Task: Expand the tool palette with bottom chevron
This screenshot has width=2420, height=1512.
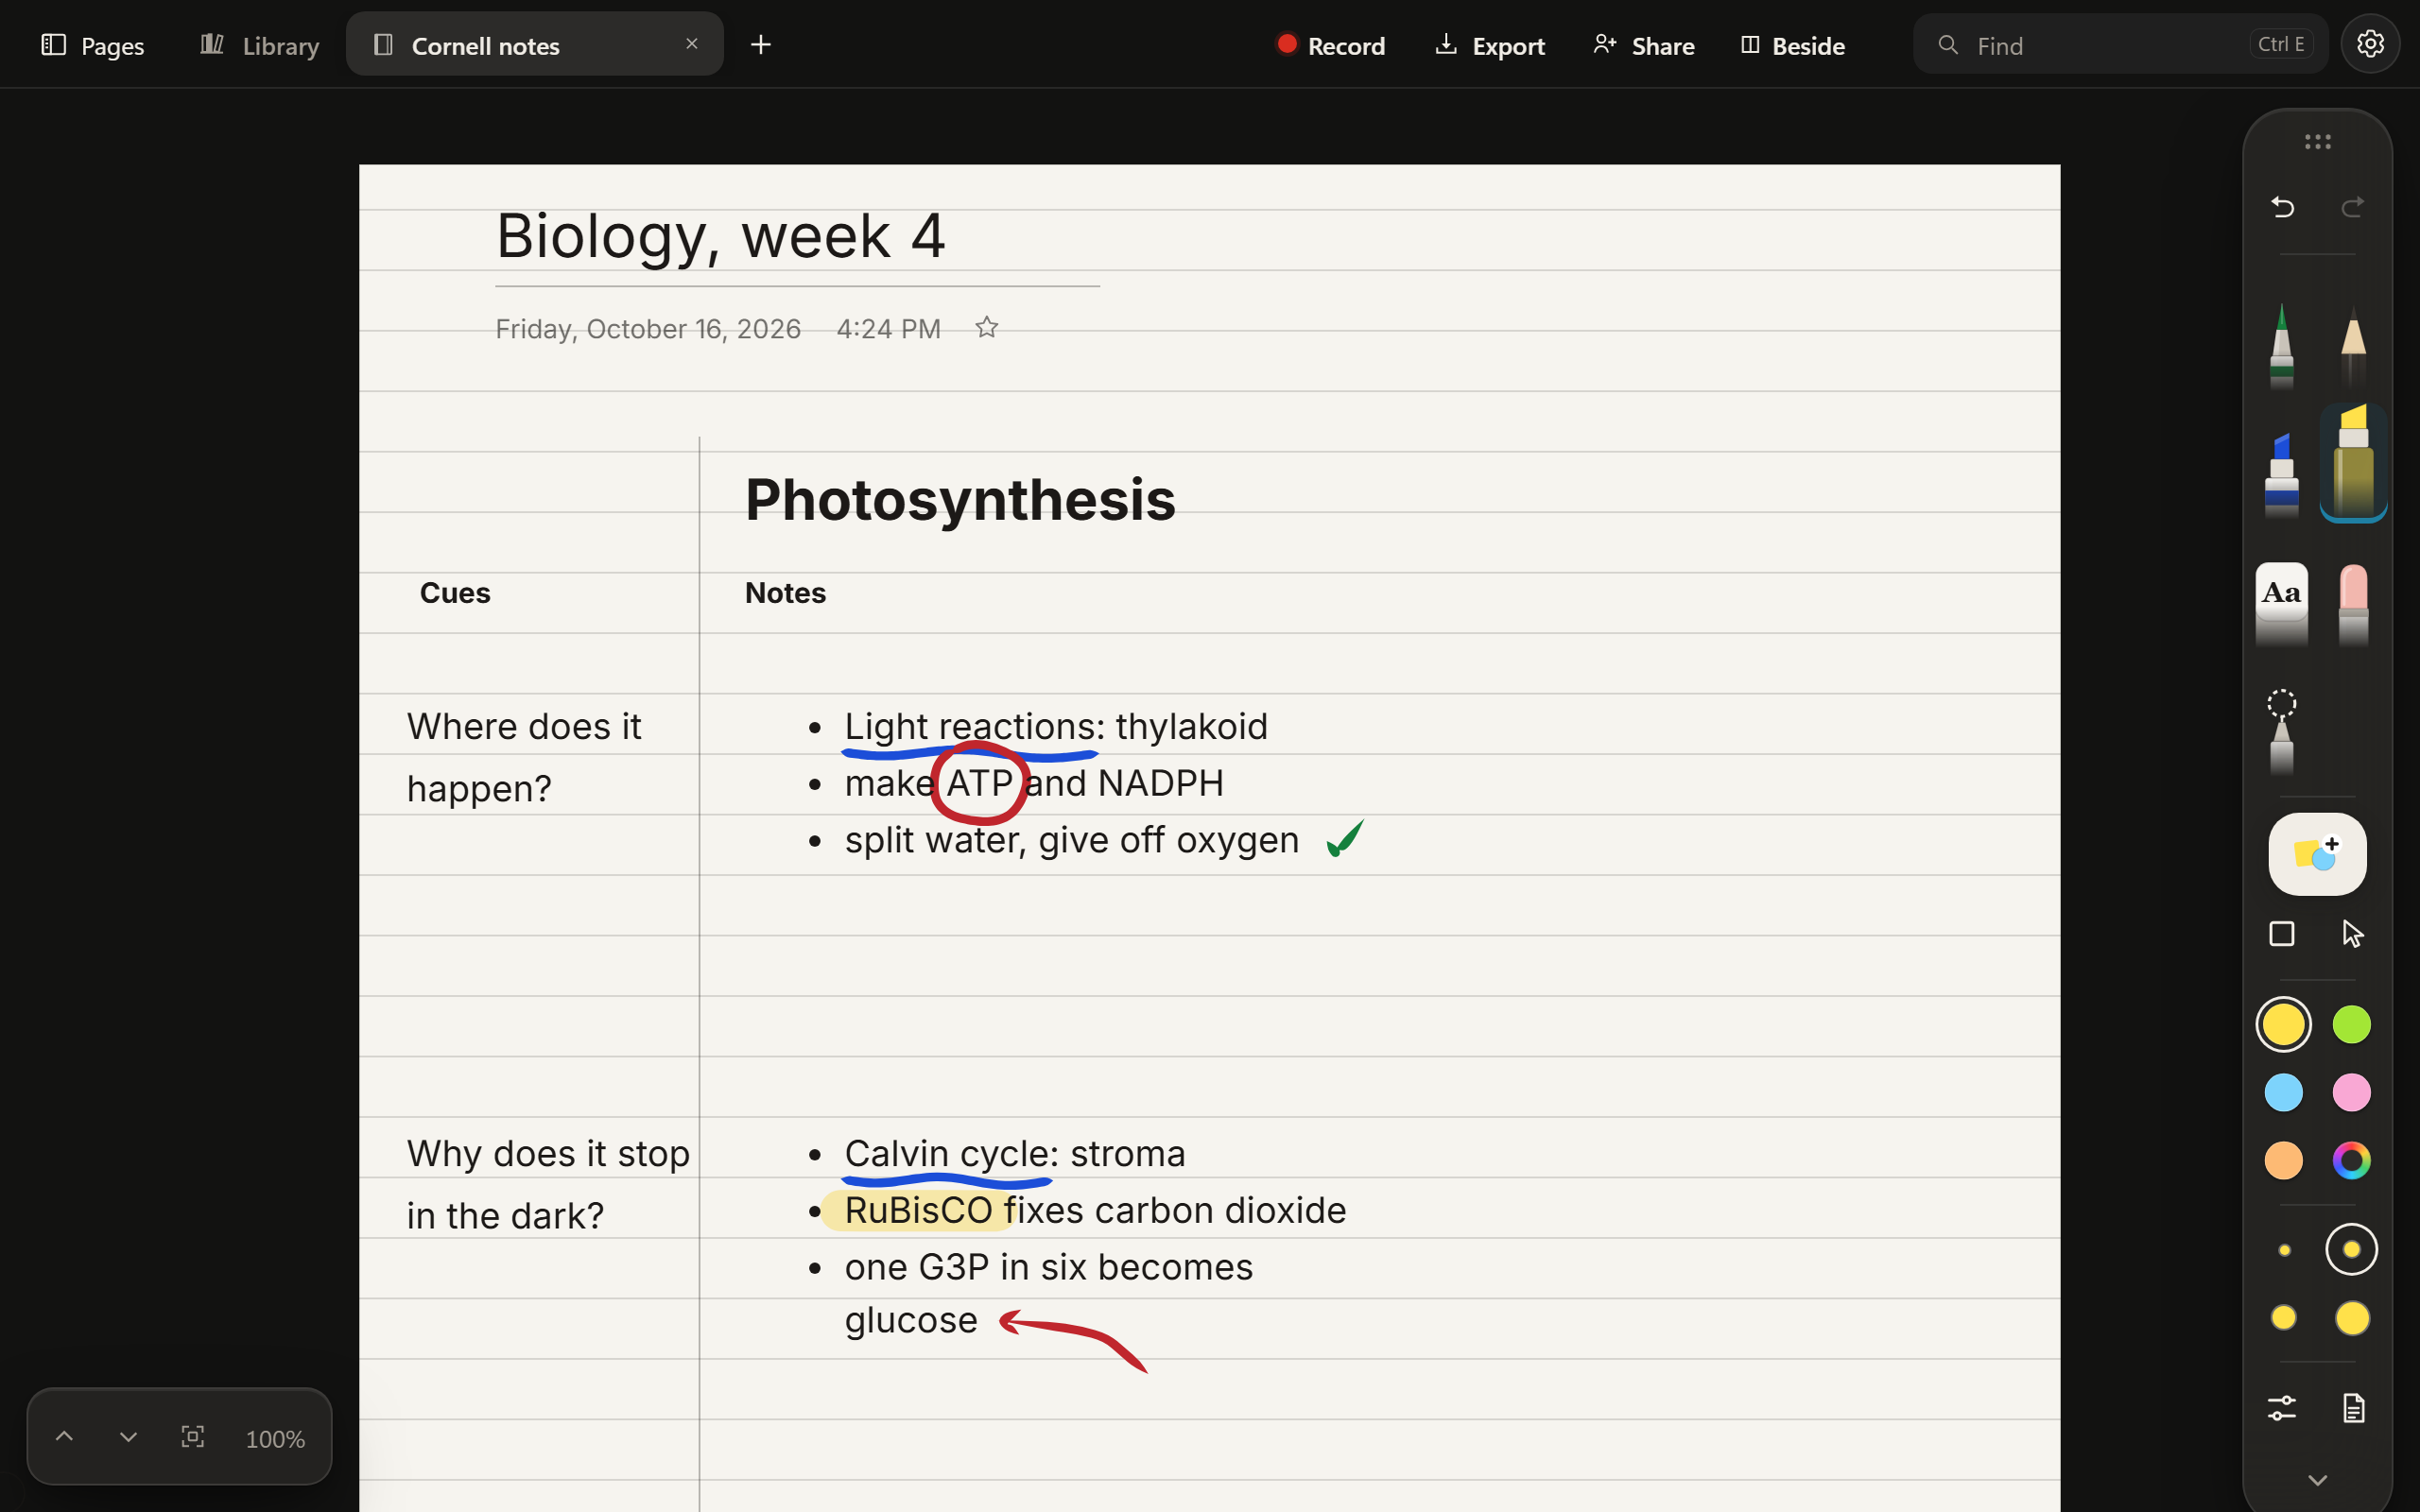Action: point(2318,1480)
